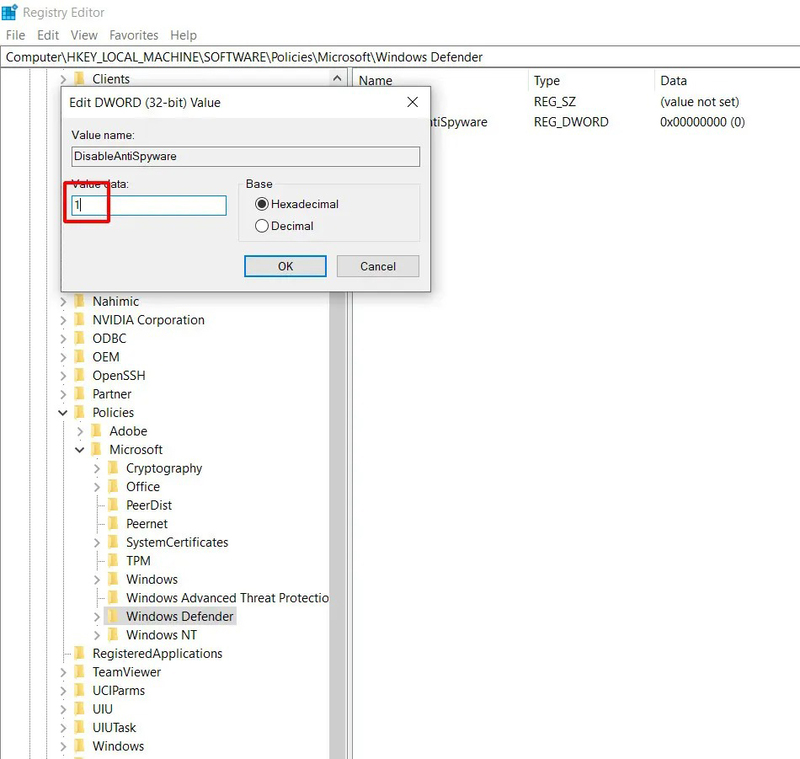The width and height of the screenshot is (800, 759).
Task: Select the TeamViewer key
Action: (x=127, y=672)
